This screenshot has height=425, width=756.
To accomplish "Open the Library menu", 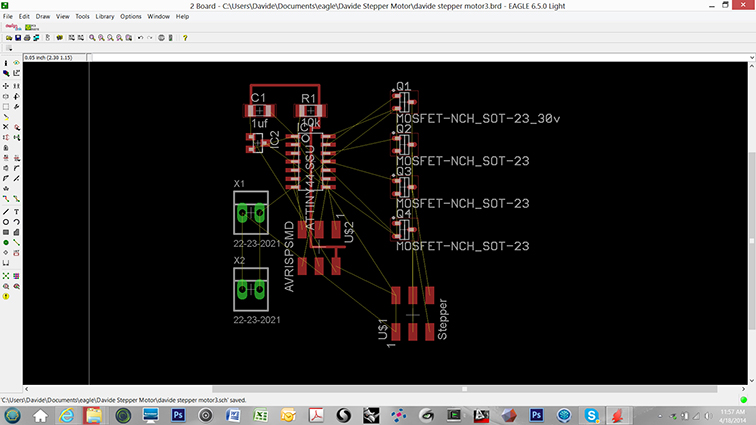I will click(105, 16).
